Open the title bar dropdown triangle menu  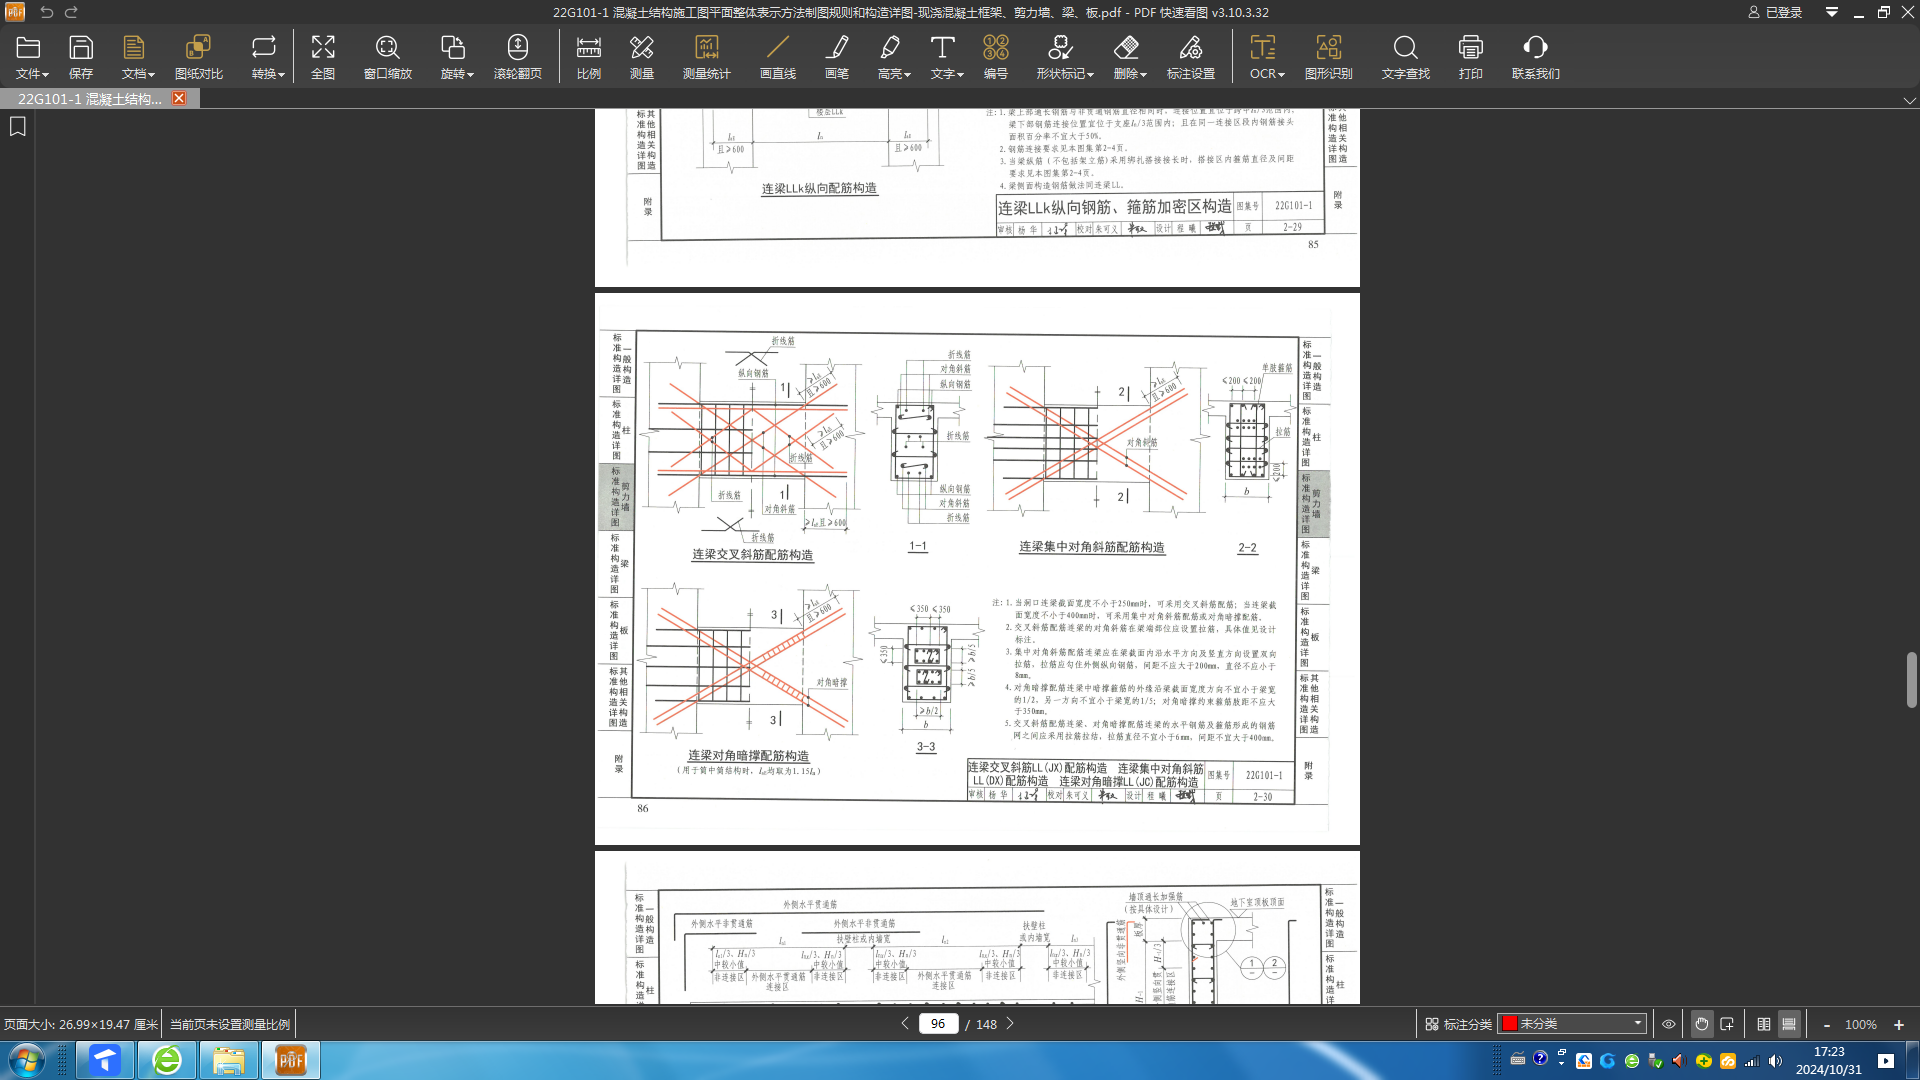pos(1832,12)
